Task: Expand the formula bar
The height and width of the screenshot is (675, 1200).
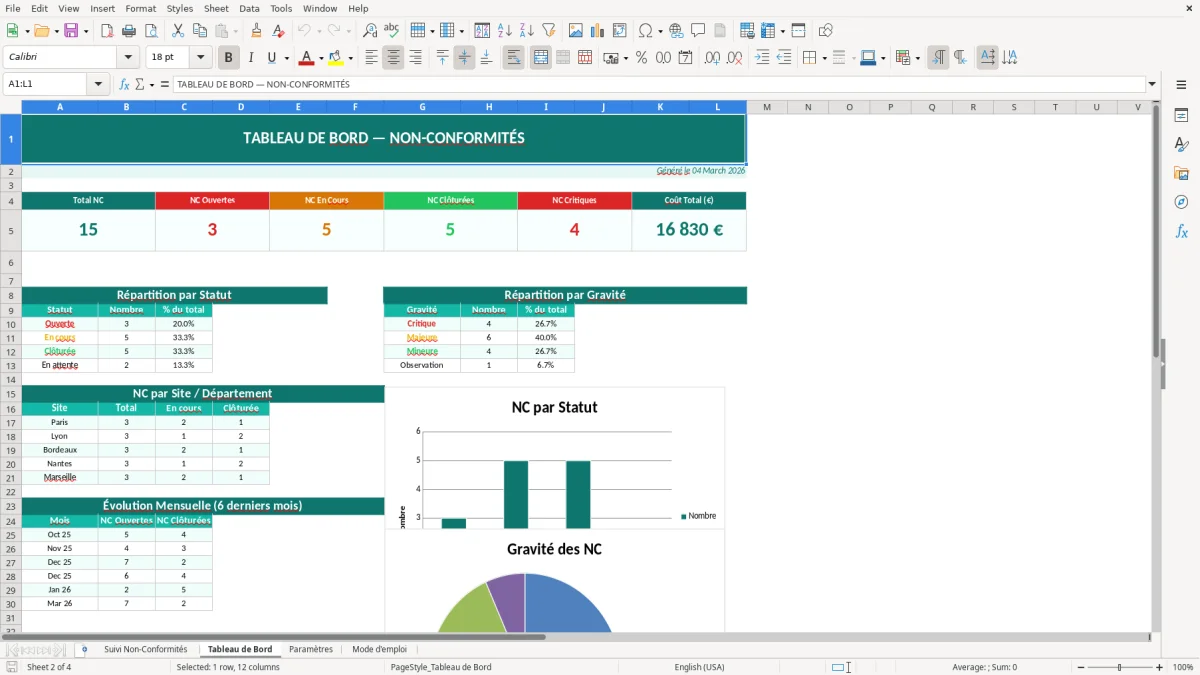Action: [x=1152, y=85]
